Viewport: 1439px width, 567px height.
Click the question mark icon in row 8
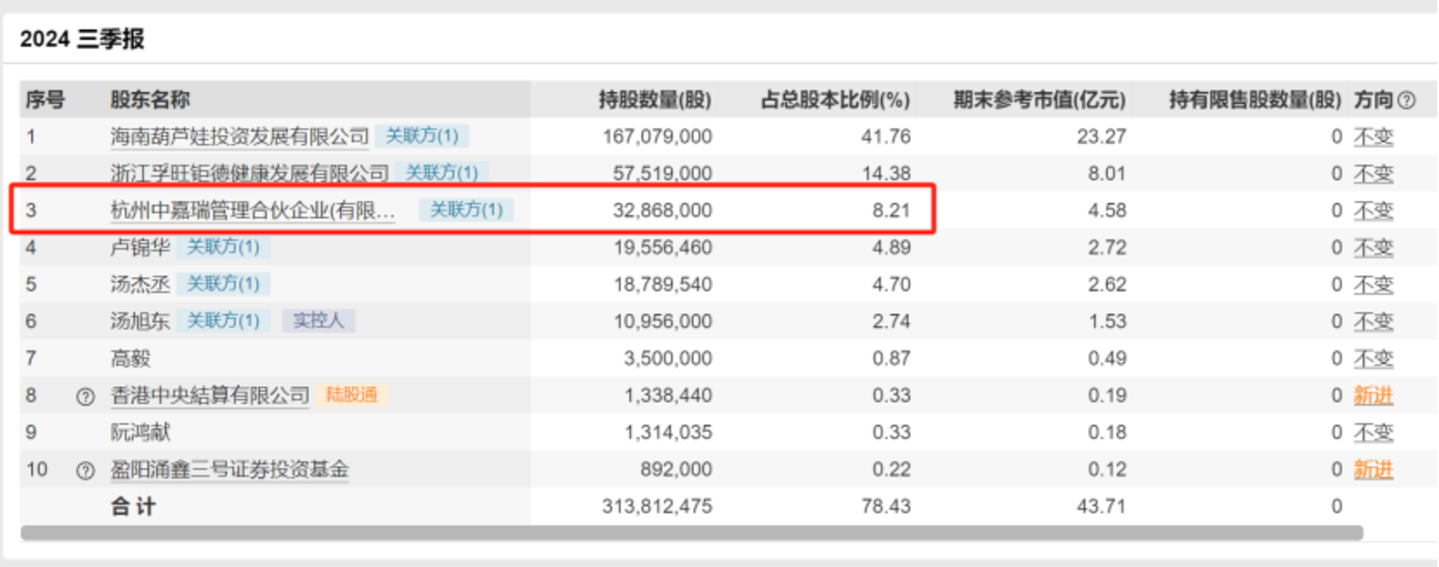pyautogui.click(x=86, y=396)
